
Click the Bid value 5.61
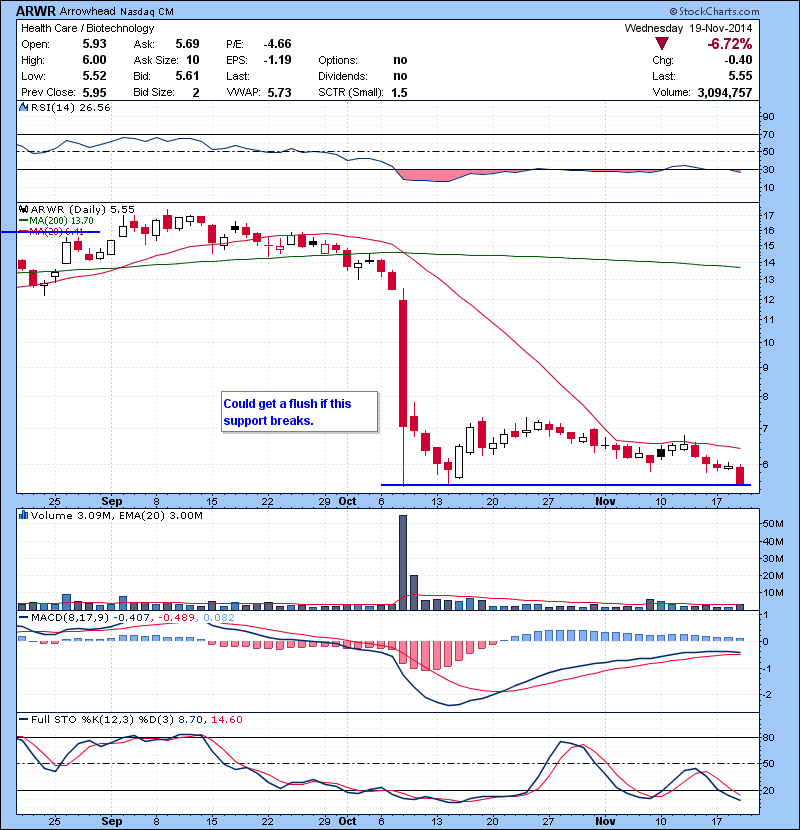click(x=187, y=76)
